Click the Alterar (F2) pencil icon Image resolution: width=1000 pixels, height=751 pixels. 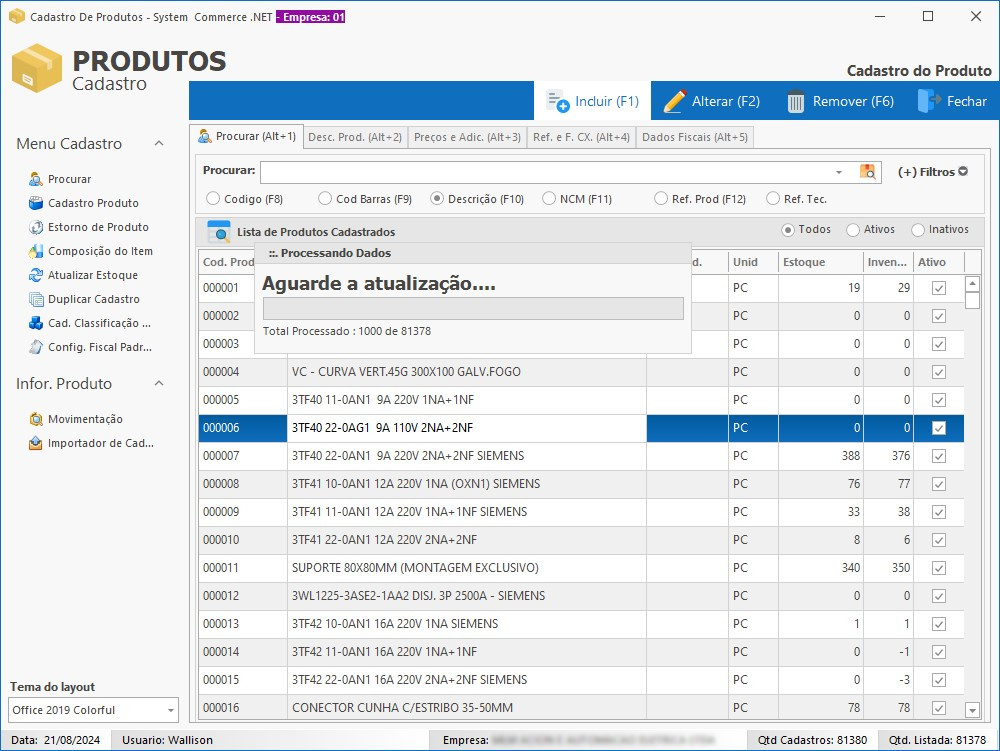[675, 101]
